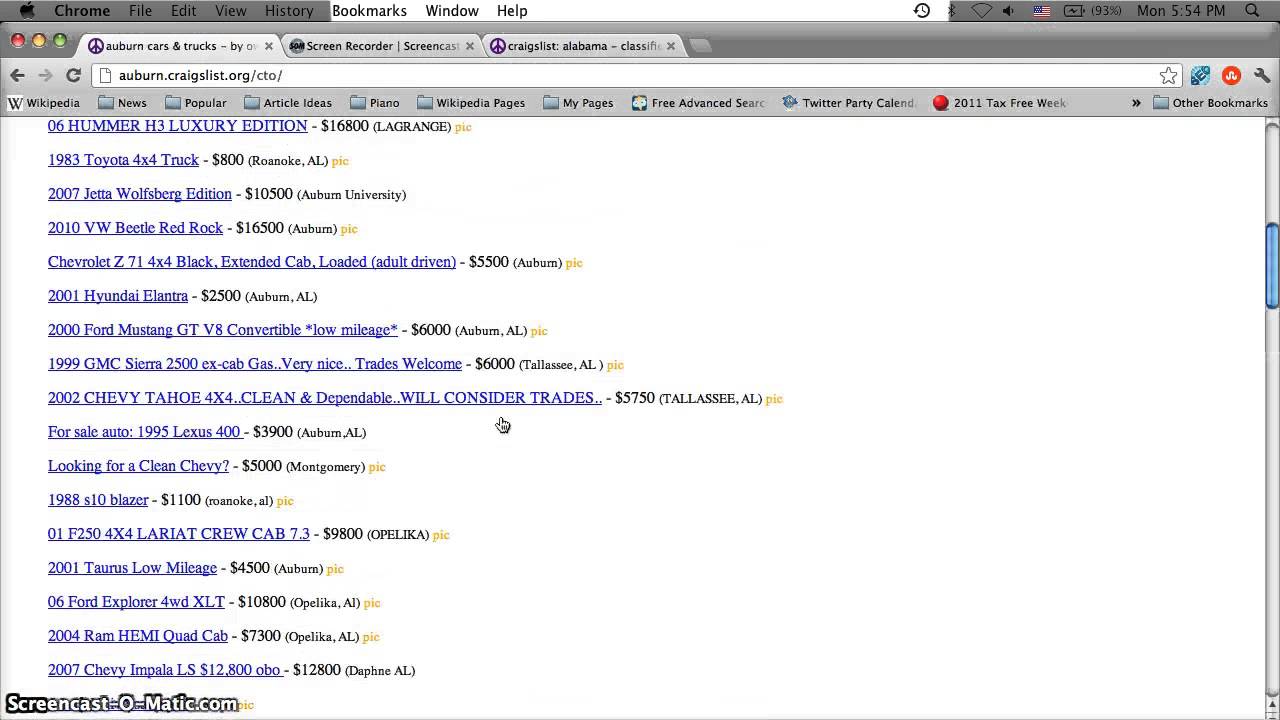The height and width of the screenshot is (720, 1280).
Task: Open the File menu
Action: [140, 10]
